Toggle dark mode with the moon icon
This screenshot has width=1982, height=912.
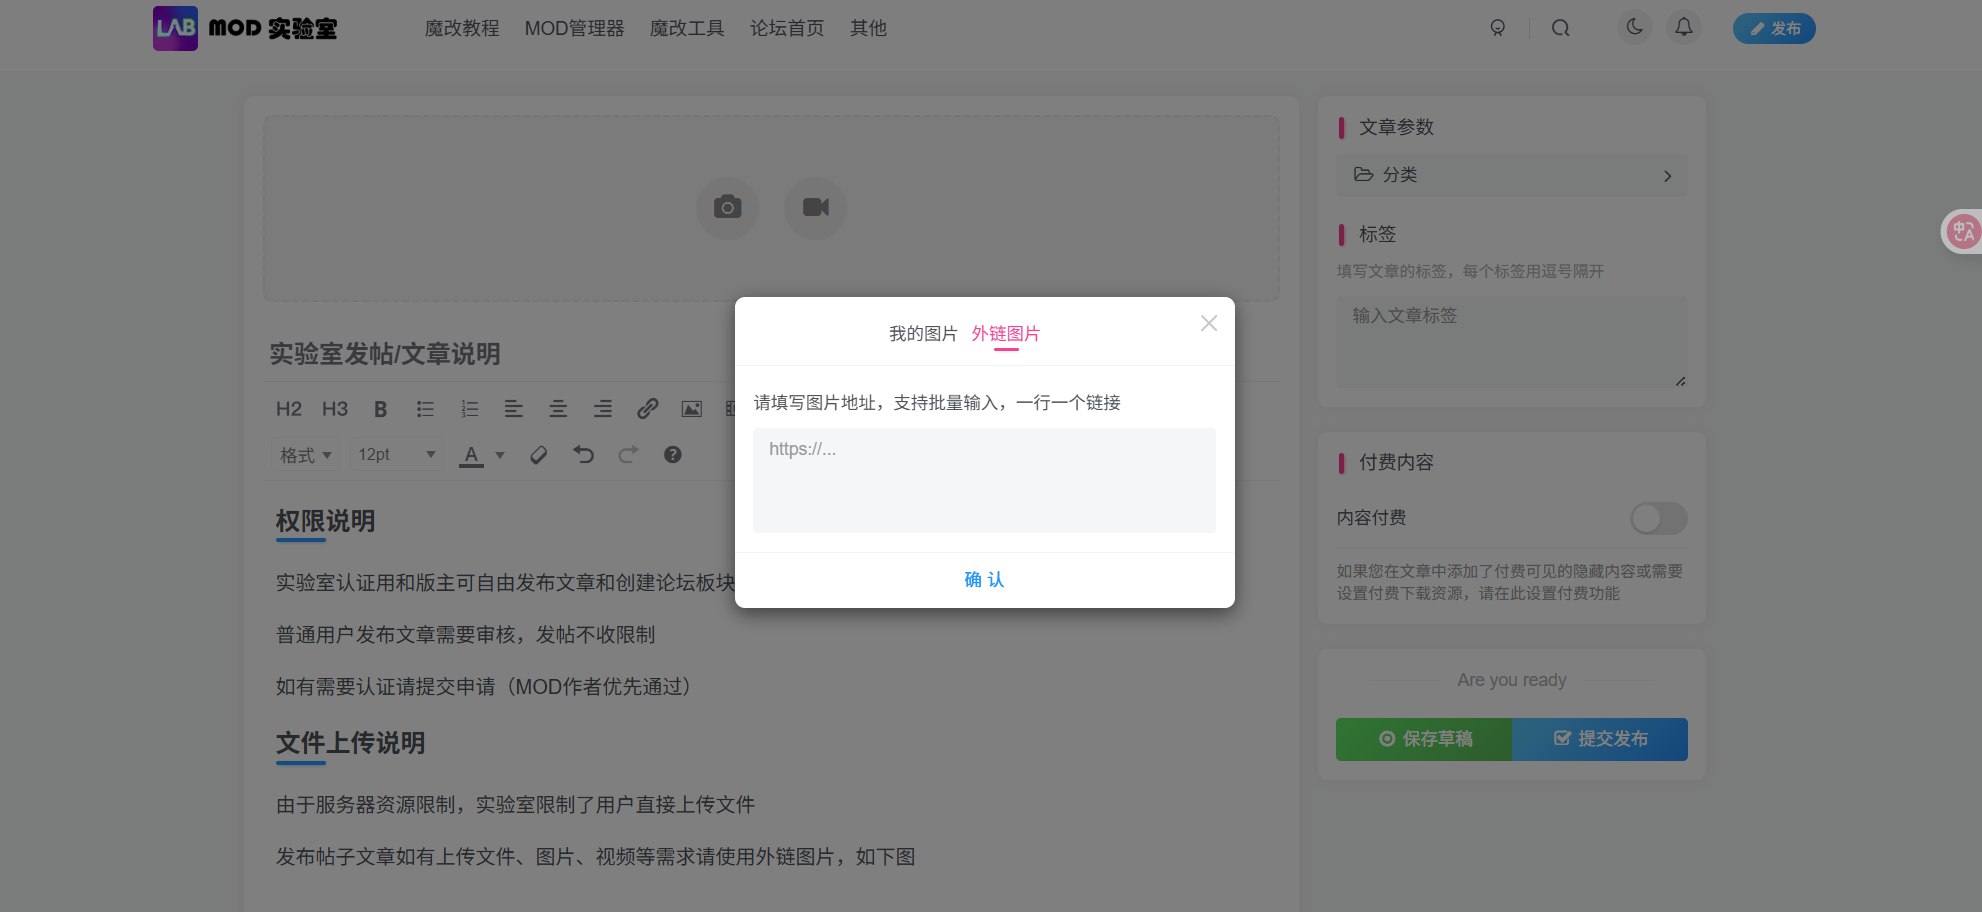1634,28
